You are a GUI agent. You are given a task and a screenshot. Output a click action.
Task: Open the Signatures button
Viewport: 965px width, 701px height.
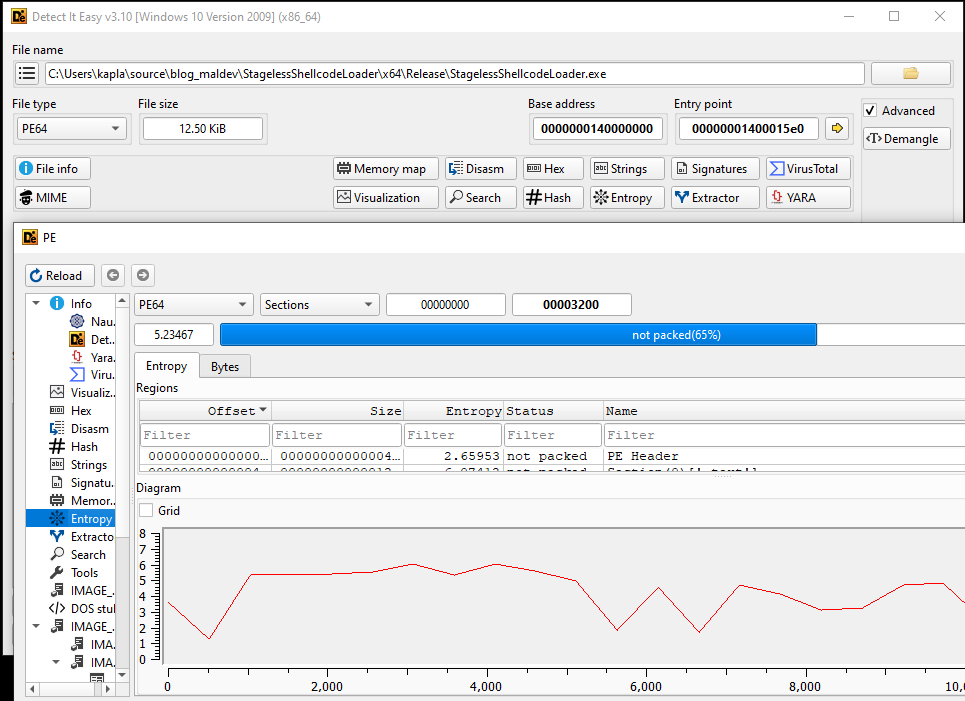[x=715, y=169]
